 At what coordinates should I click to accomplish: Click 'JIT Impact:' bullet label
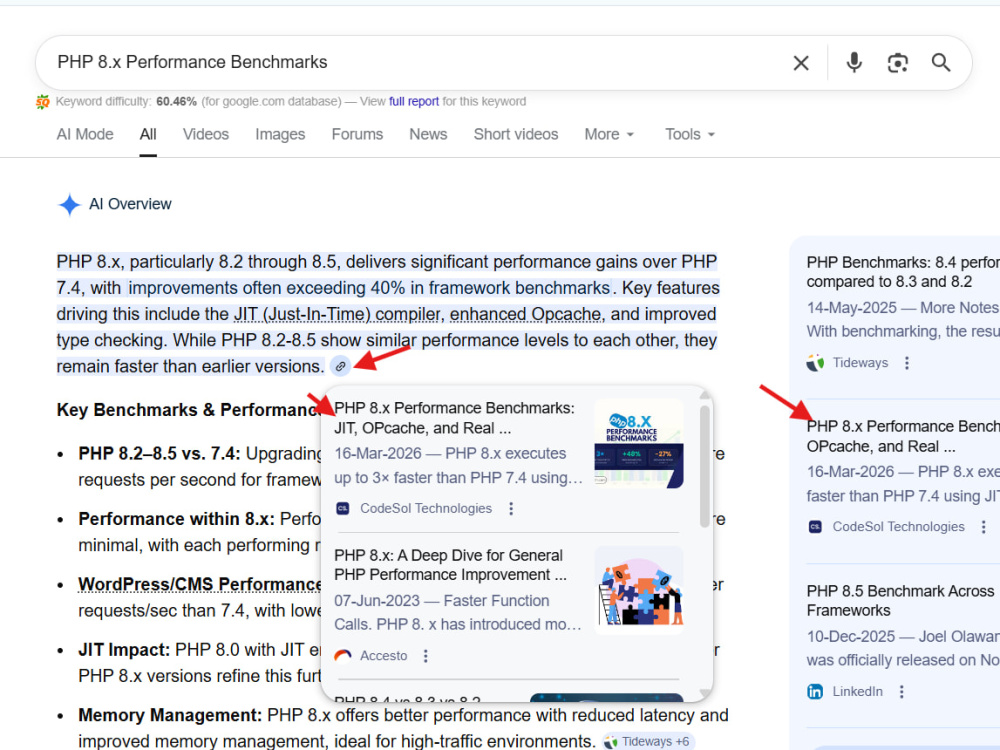tap(124, 650)
